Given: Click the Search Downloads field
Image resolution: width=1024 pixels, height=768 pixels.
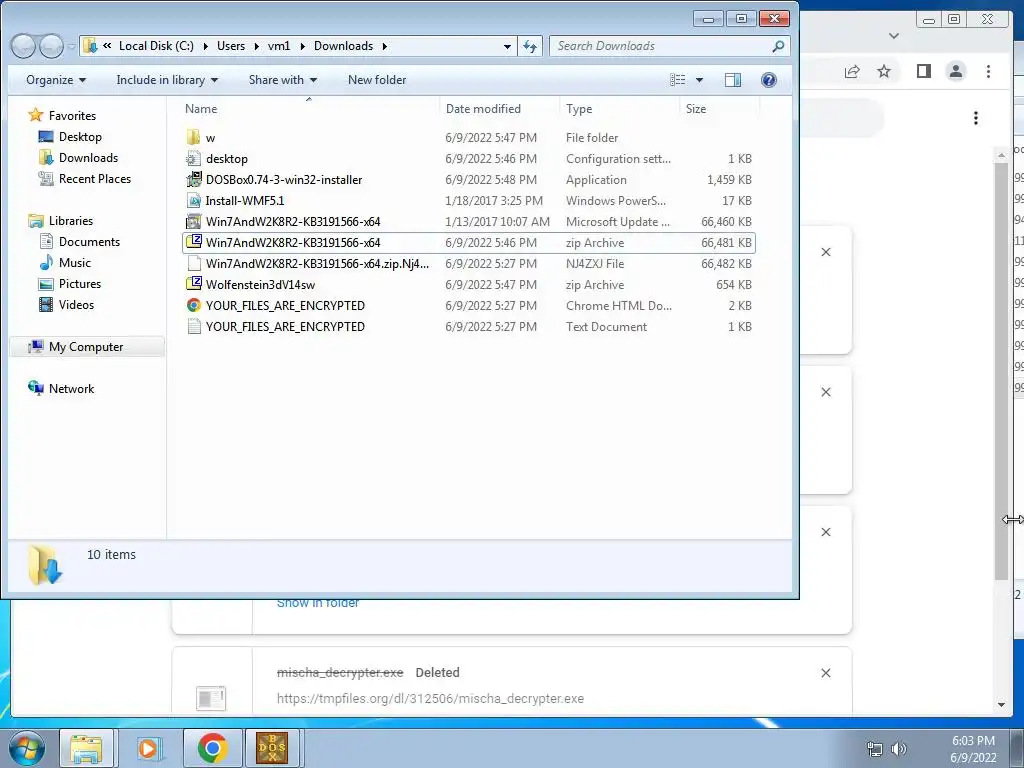Looking at the screenshot, I should 669,46.
